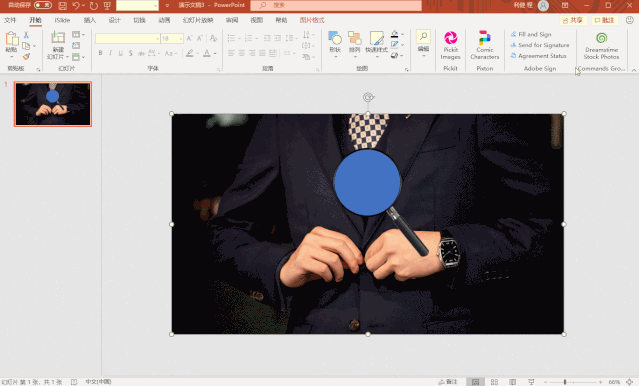Switch to the 切换 (Transitions) tab
639x386 pixels.
(139, 20)
